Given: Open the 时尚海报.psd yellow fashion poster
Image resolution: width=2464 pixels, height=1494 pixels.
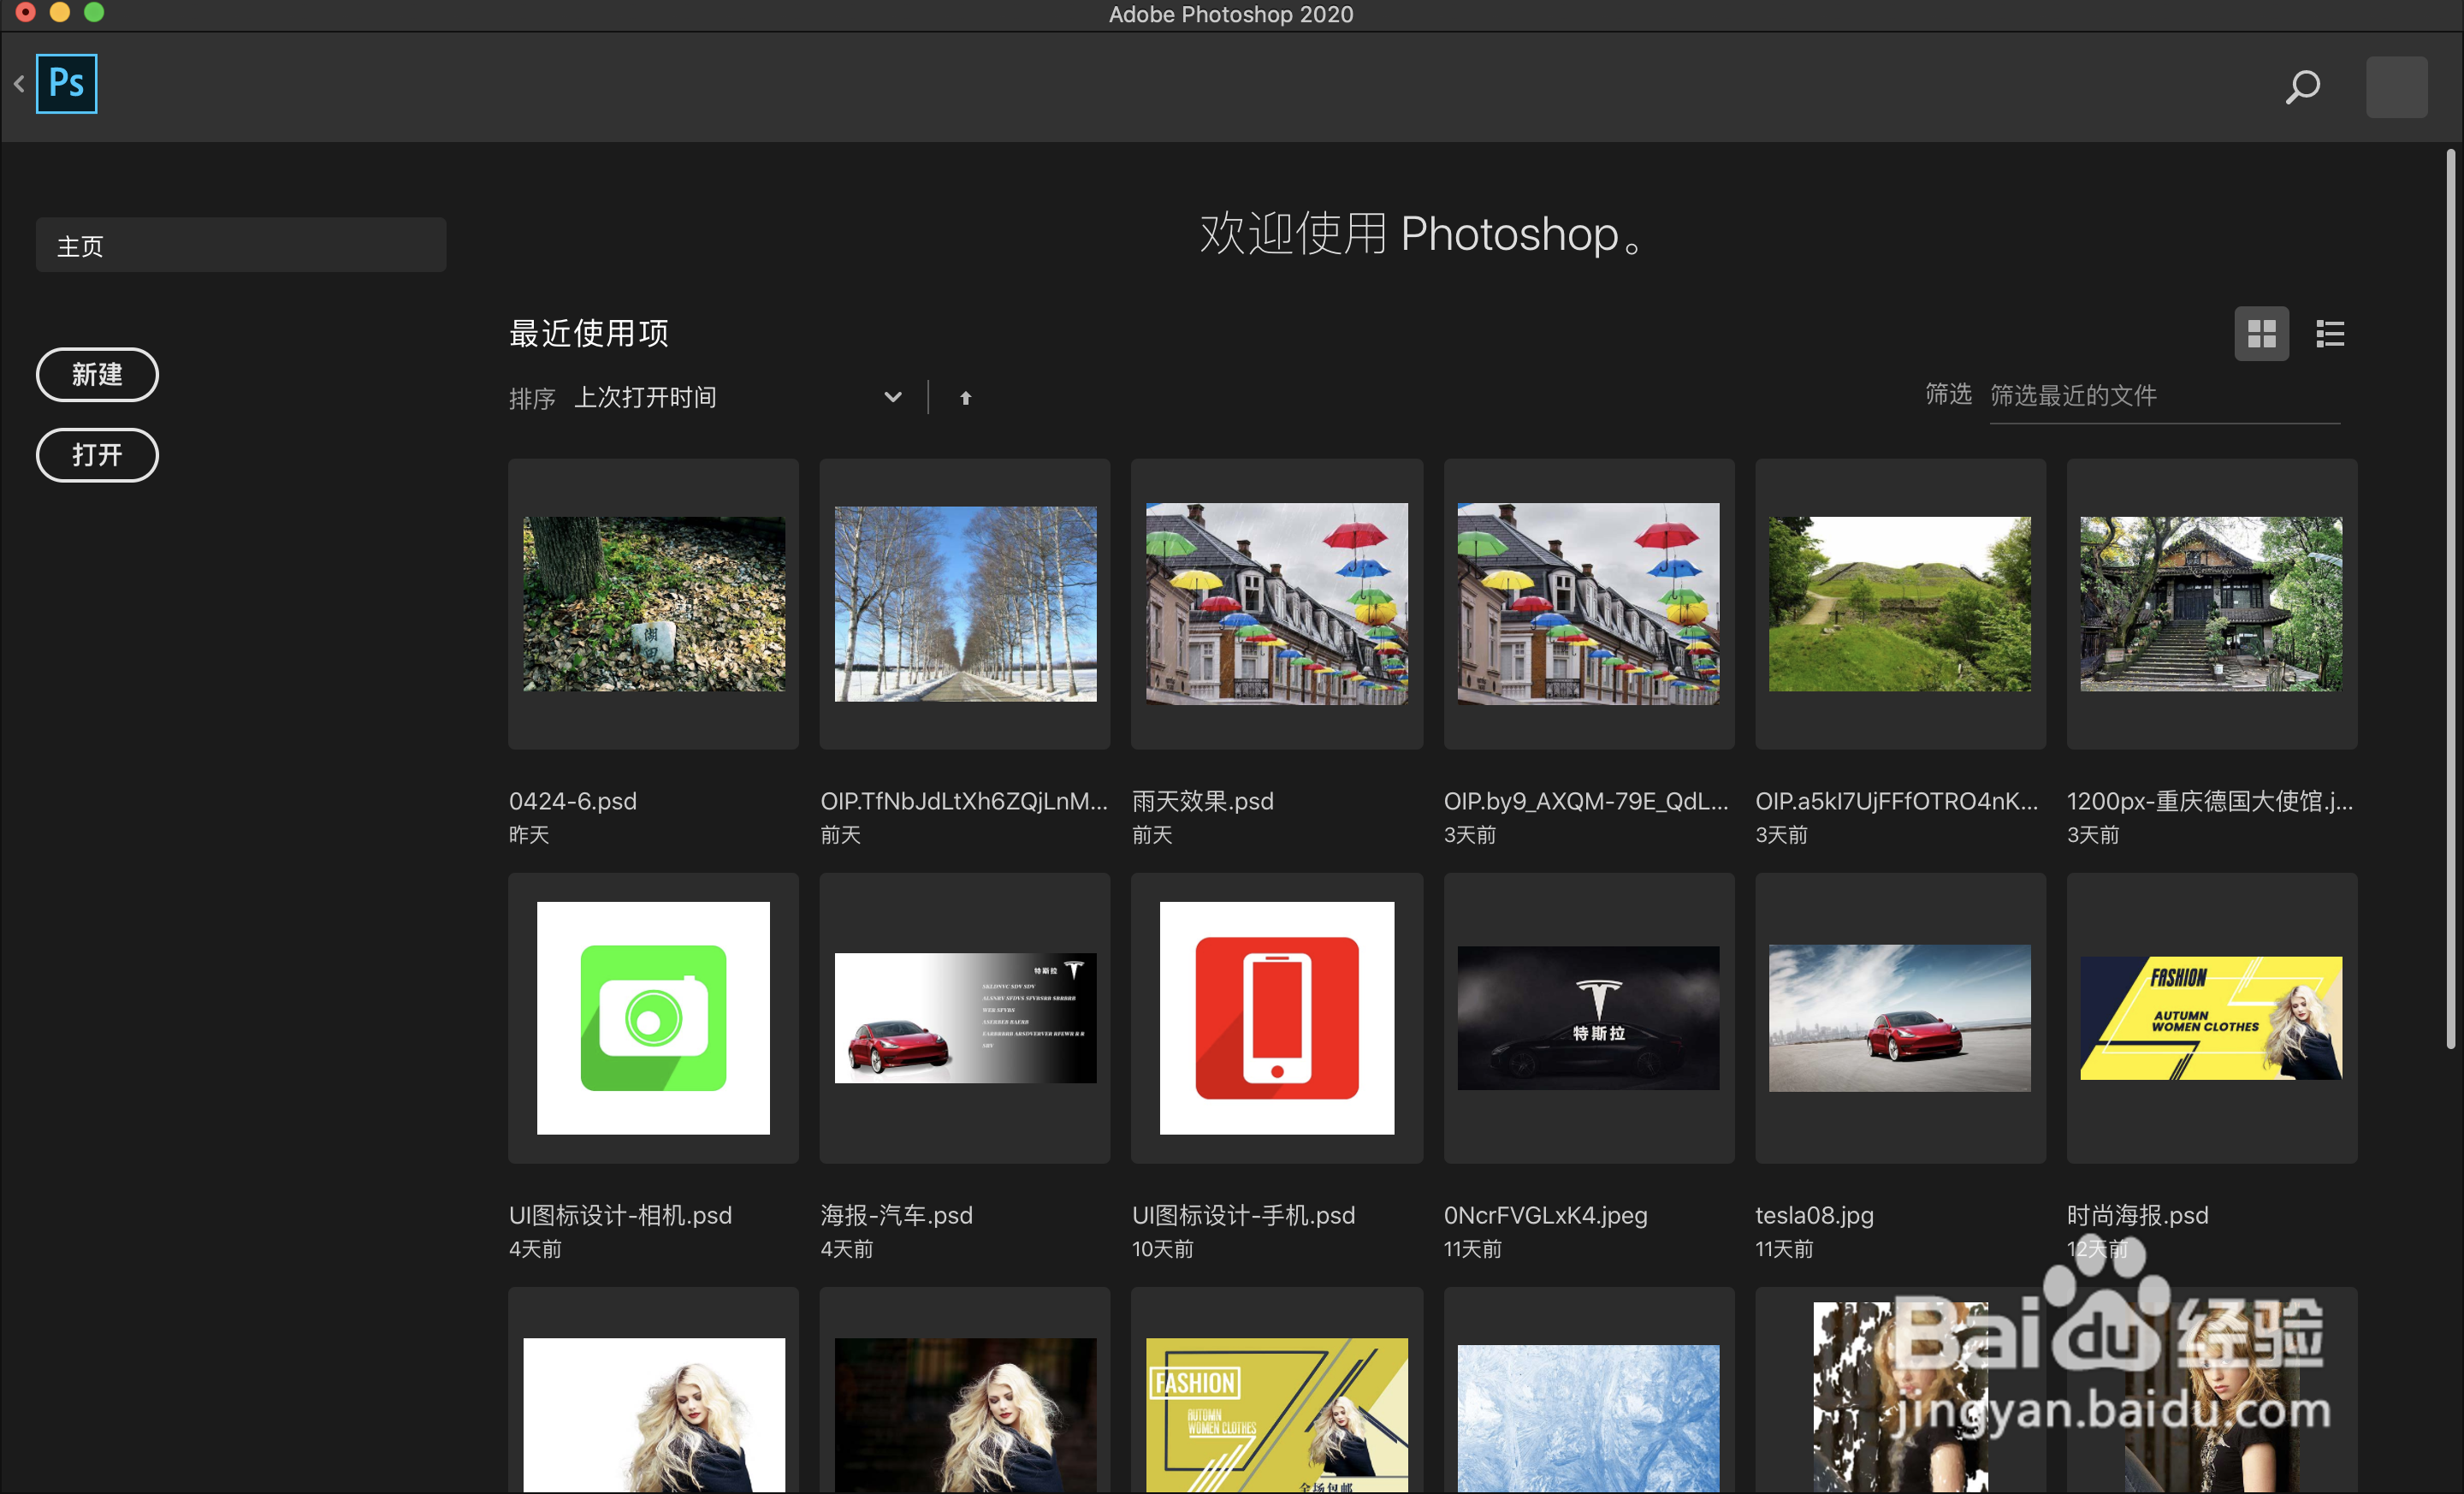Looking at the screenshot, I should coord(2210,1018).
